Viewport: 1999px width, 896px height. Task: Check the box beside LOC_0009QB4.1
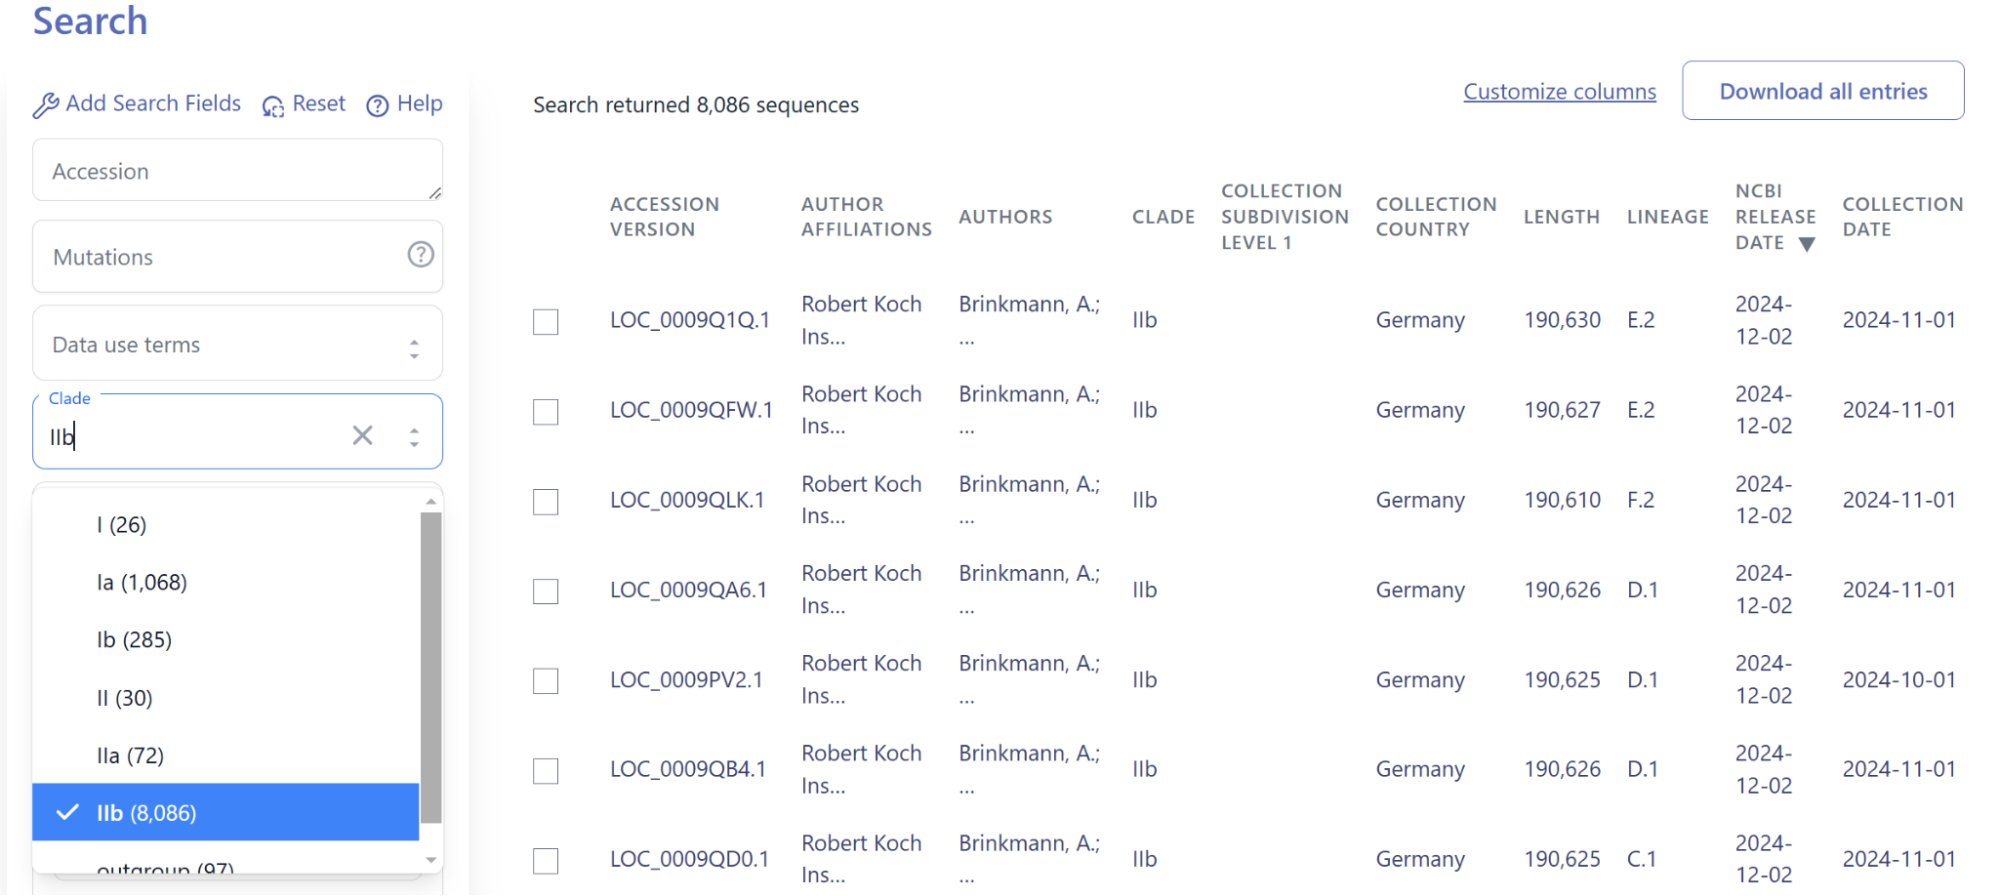(546, 771)
